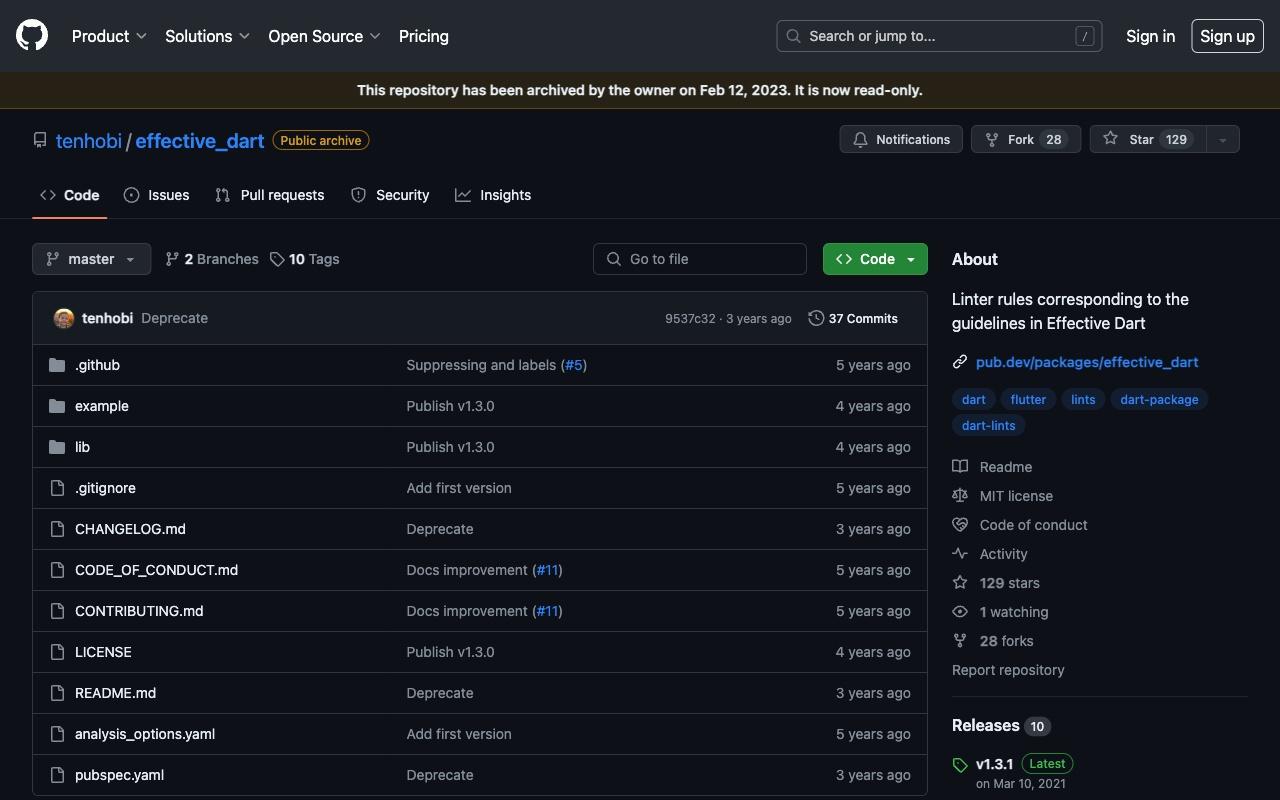Open the star lists dropdown arrow
The width and height of the screenshot is (1280, 800).
[1223, 140]
